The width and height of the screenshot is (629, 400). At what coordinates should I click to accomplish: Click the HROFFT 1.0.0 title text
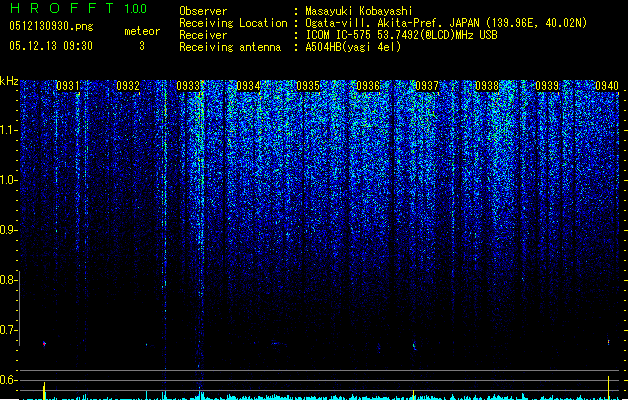[x=78, y=8]
